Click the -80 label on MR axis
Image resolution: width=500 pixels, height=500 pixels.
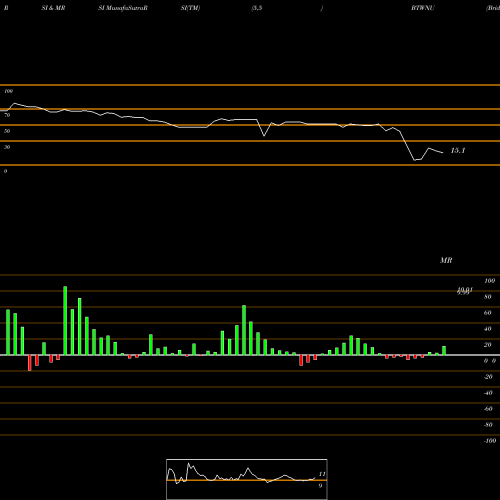pos(488,425)
